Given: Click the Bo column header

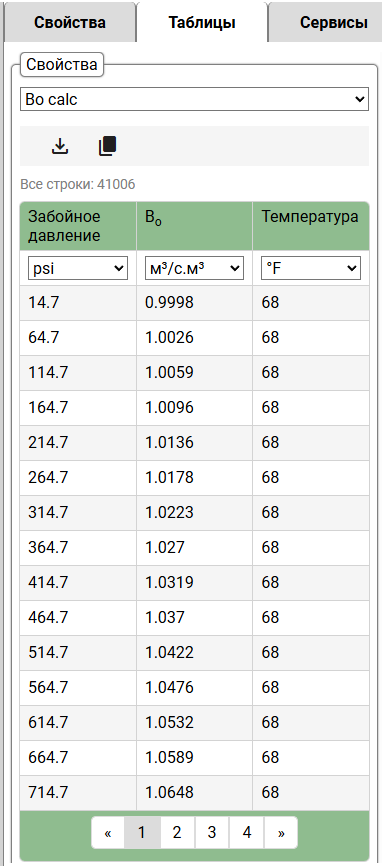Looking at the screenshot, I should (x=194, y=226).
